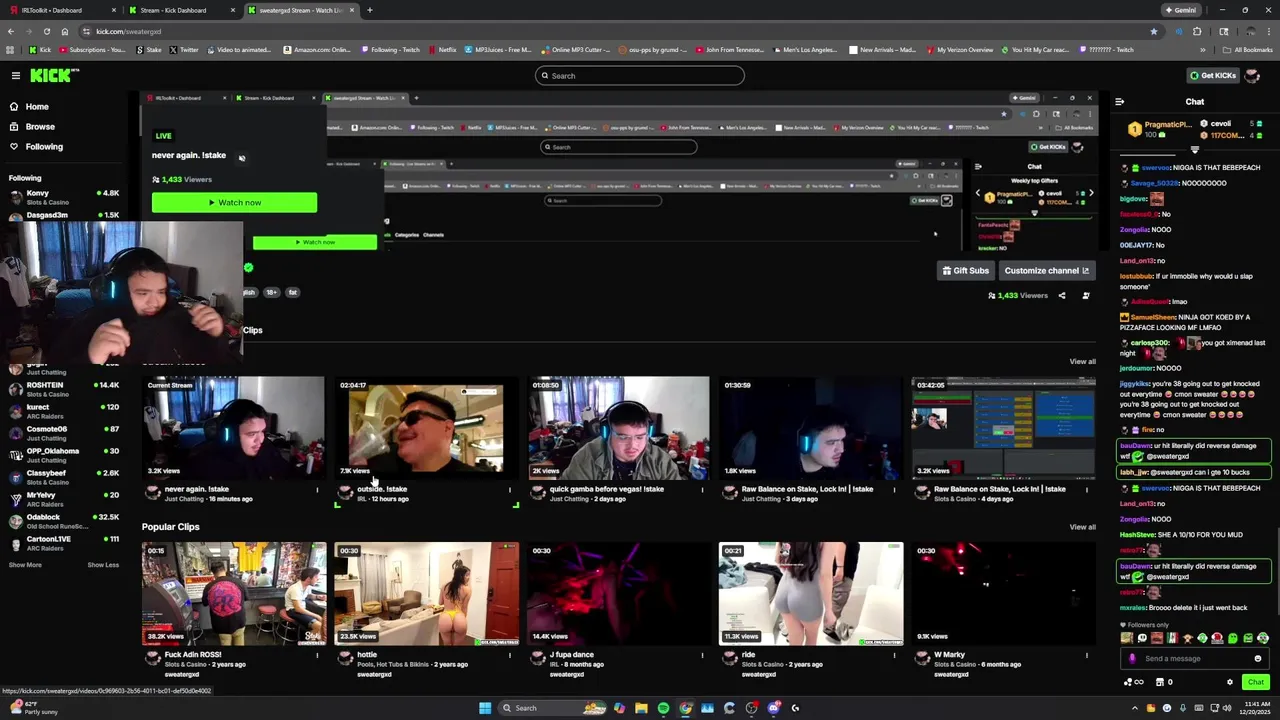The image size is (1280, 720).
Task: Open chat settings gear icon
Action: click(1230, 682)
